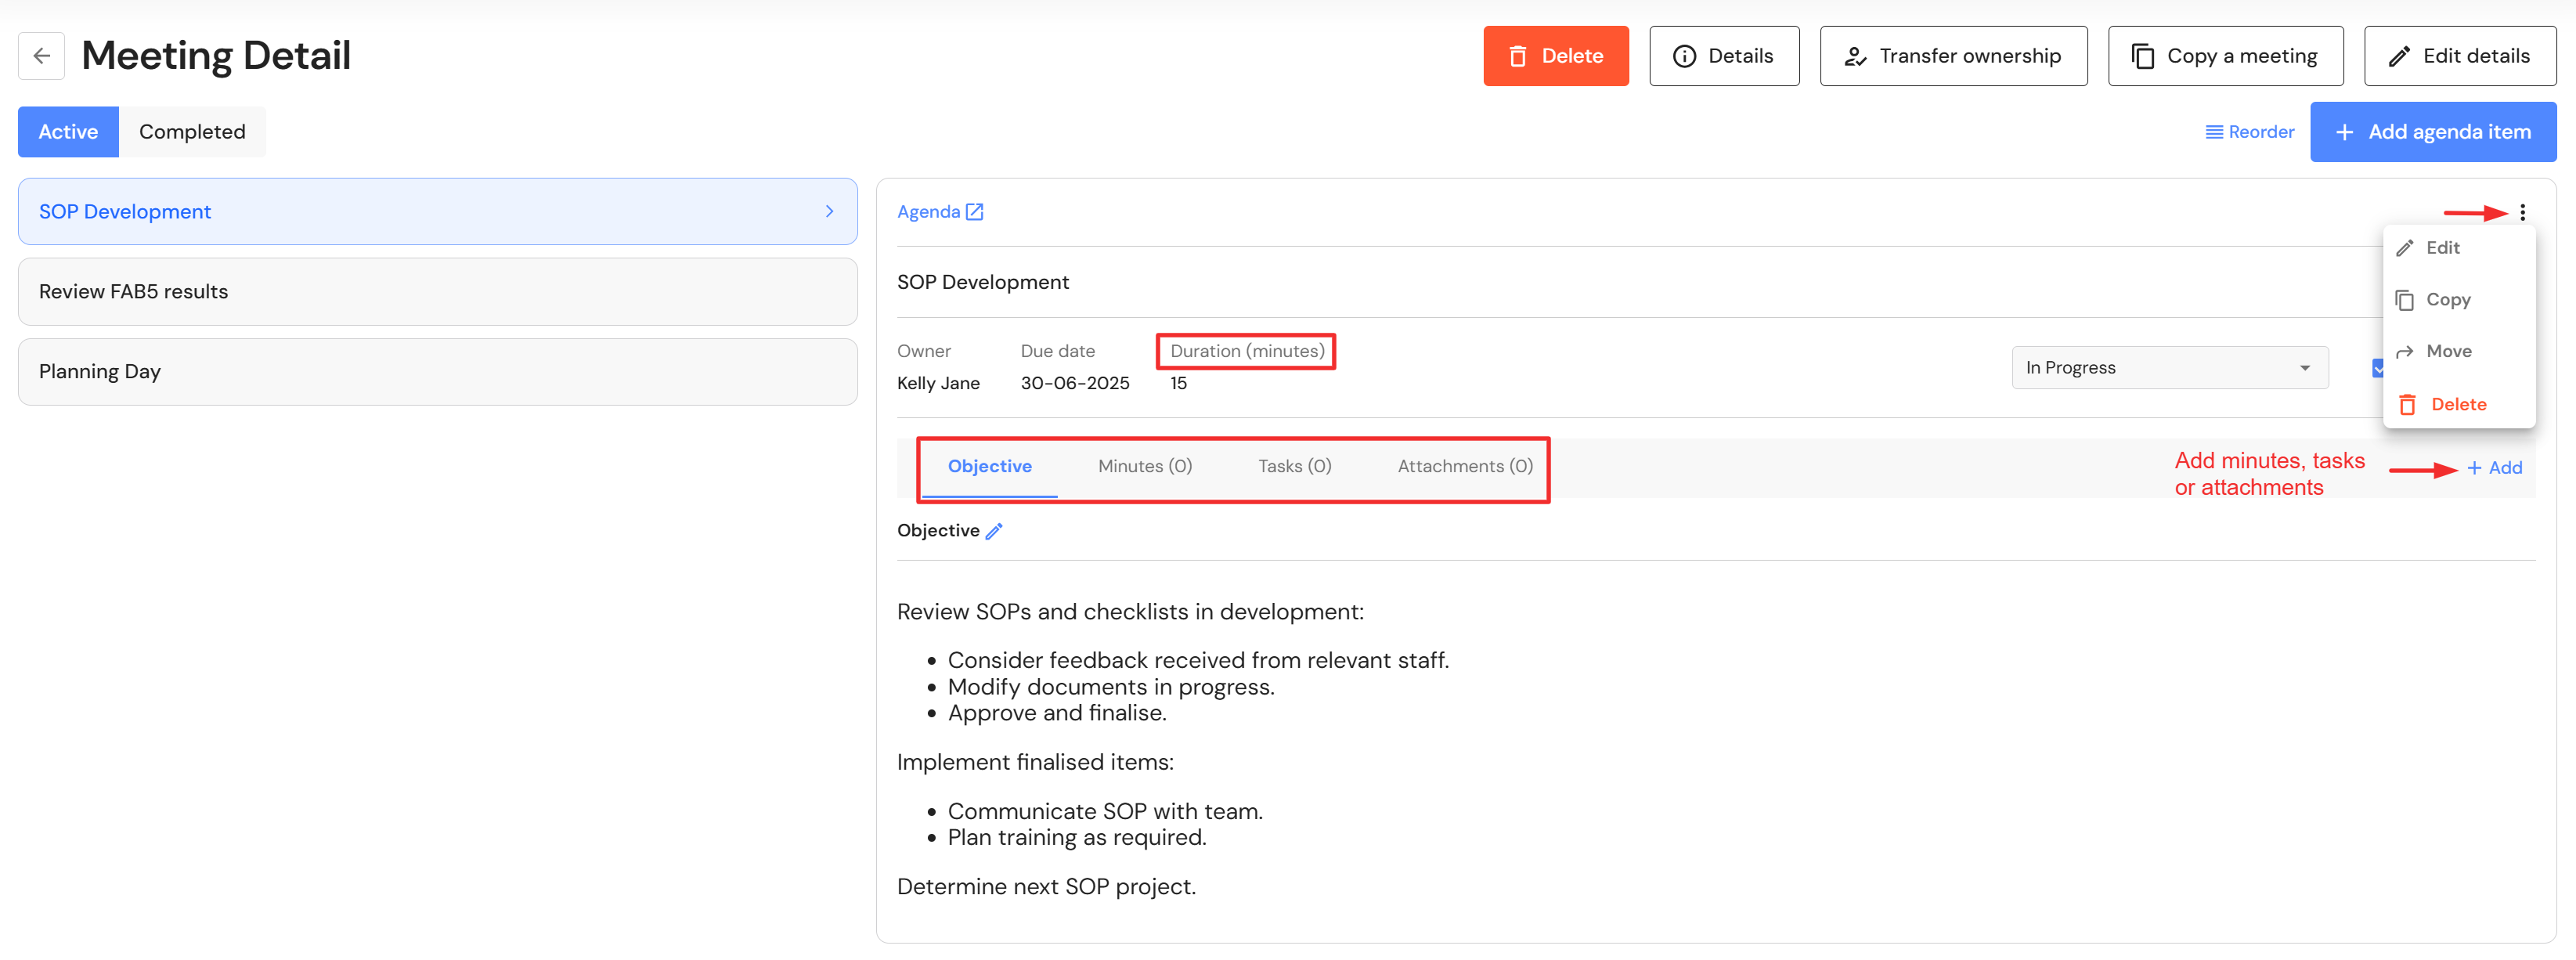Screen dimensions: 2576x960
Task: Click the Add agenda item button
Action: pyautogui.click(x=2432, y=132)
